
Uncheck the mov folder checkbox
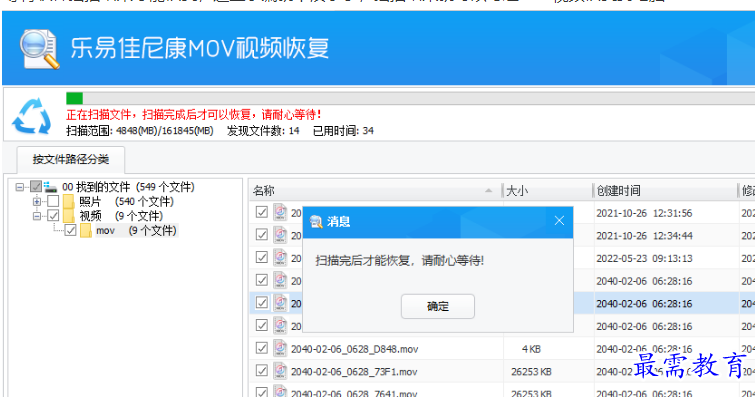click(x=70, y=230)
